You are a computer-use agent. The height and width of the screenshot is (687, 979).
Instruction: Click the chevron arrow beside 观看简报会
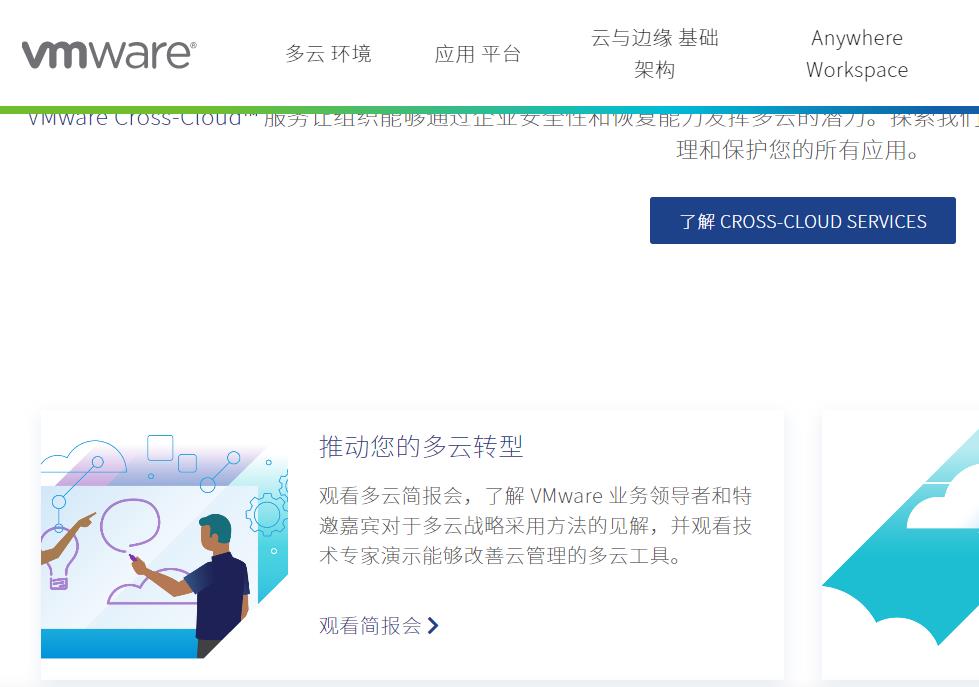(x=433, y=625)
